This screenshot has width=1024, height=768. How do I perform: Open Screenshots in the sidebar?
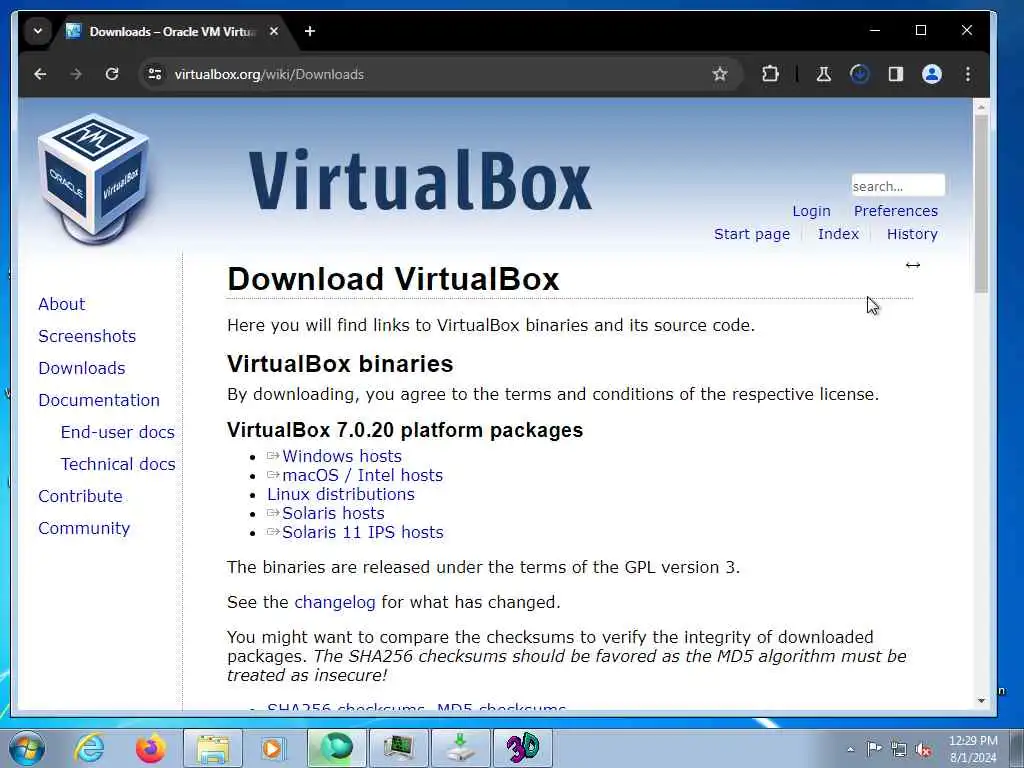(87, 336)
